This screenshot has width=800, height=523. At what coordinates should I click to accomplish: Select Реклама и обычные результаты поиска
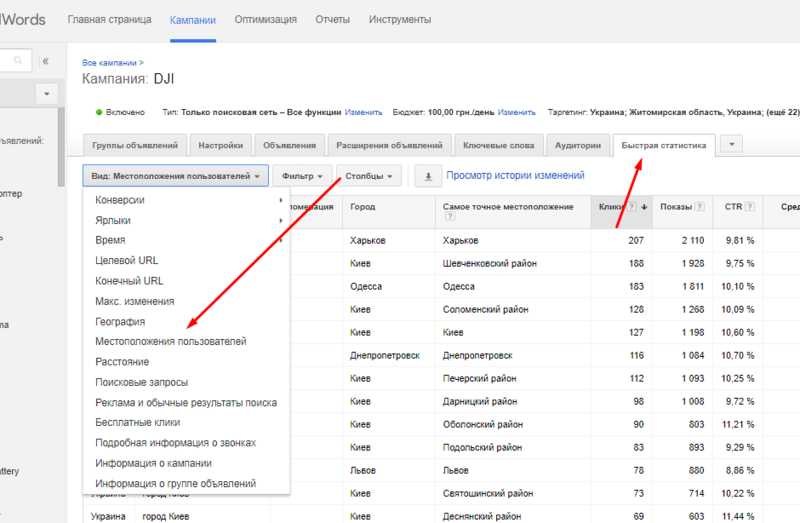186,403
